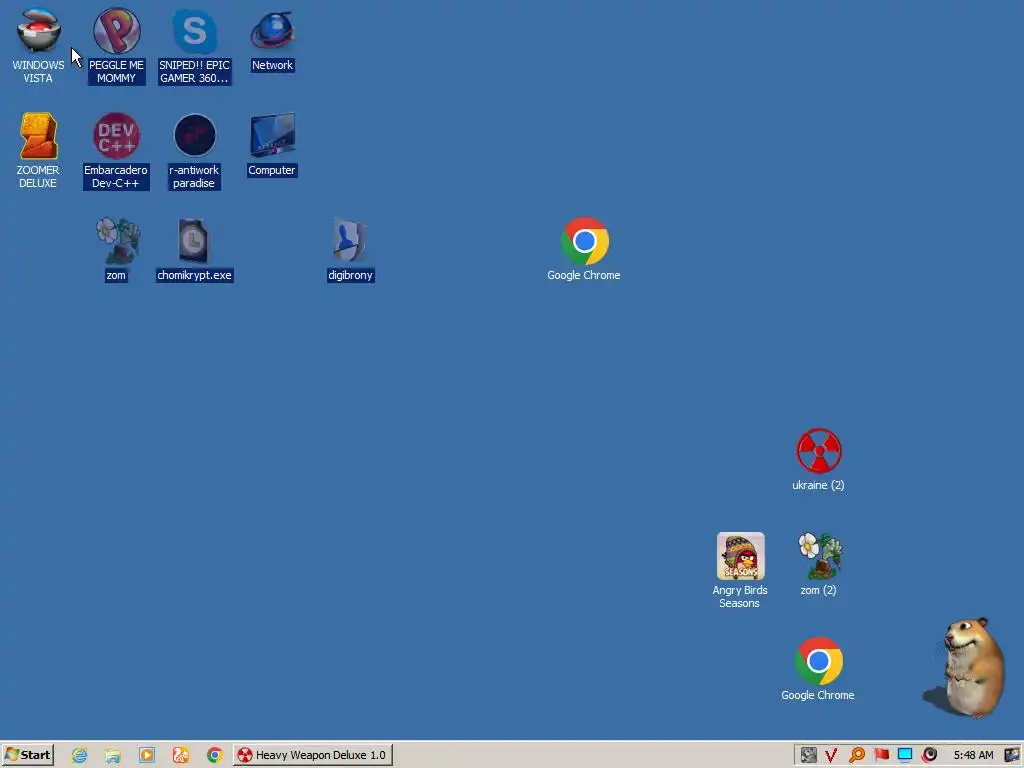Select the Google Chrome icon above the hamster
1024x768 pixels.
[x=818, y=669]
